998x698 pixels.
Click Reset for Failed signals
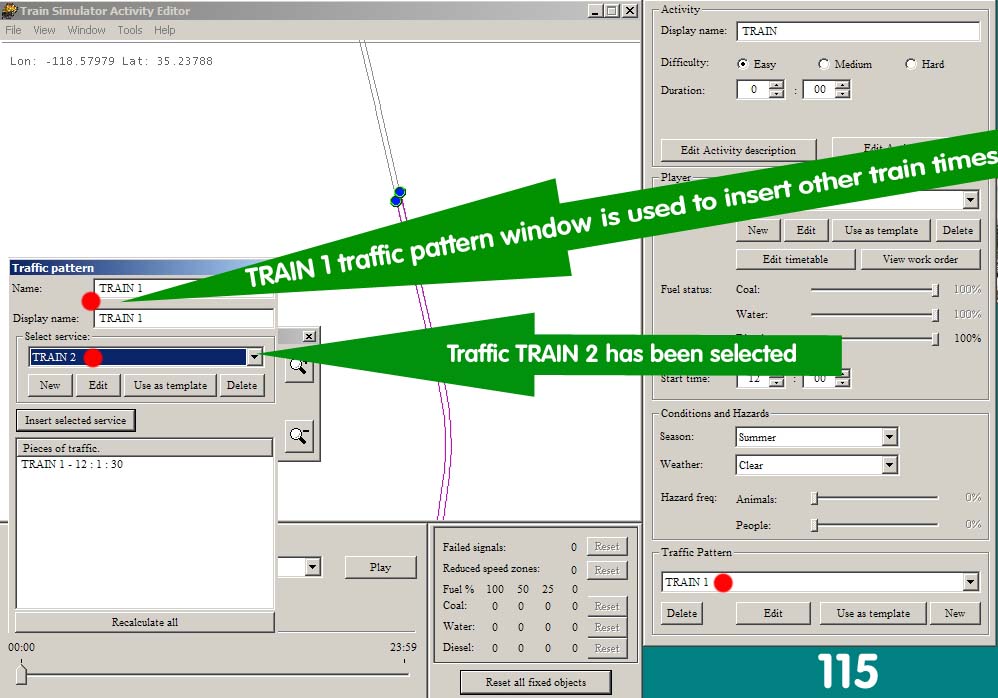point(607,547)
